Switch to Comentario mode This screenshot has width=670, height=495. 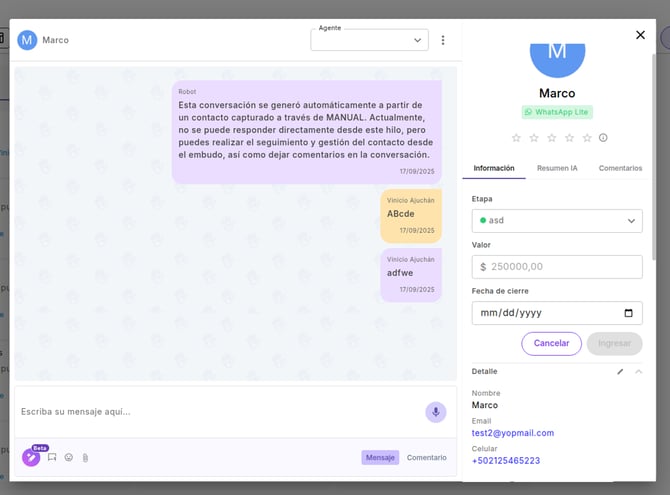(427, 457)
